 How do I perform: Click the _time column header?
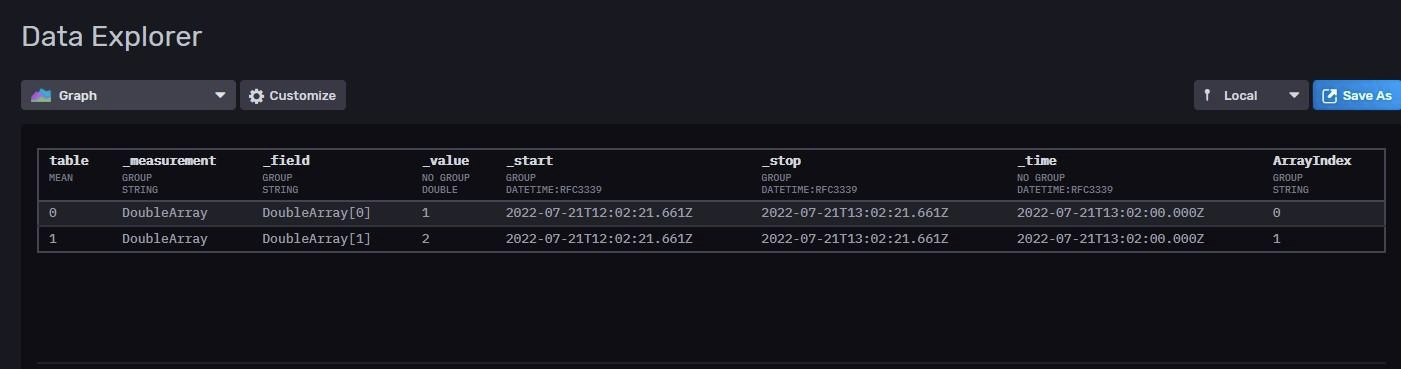click(x=1037, y=161)
